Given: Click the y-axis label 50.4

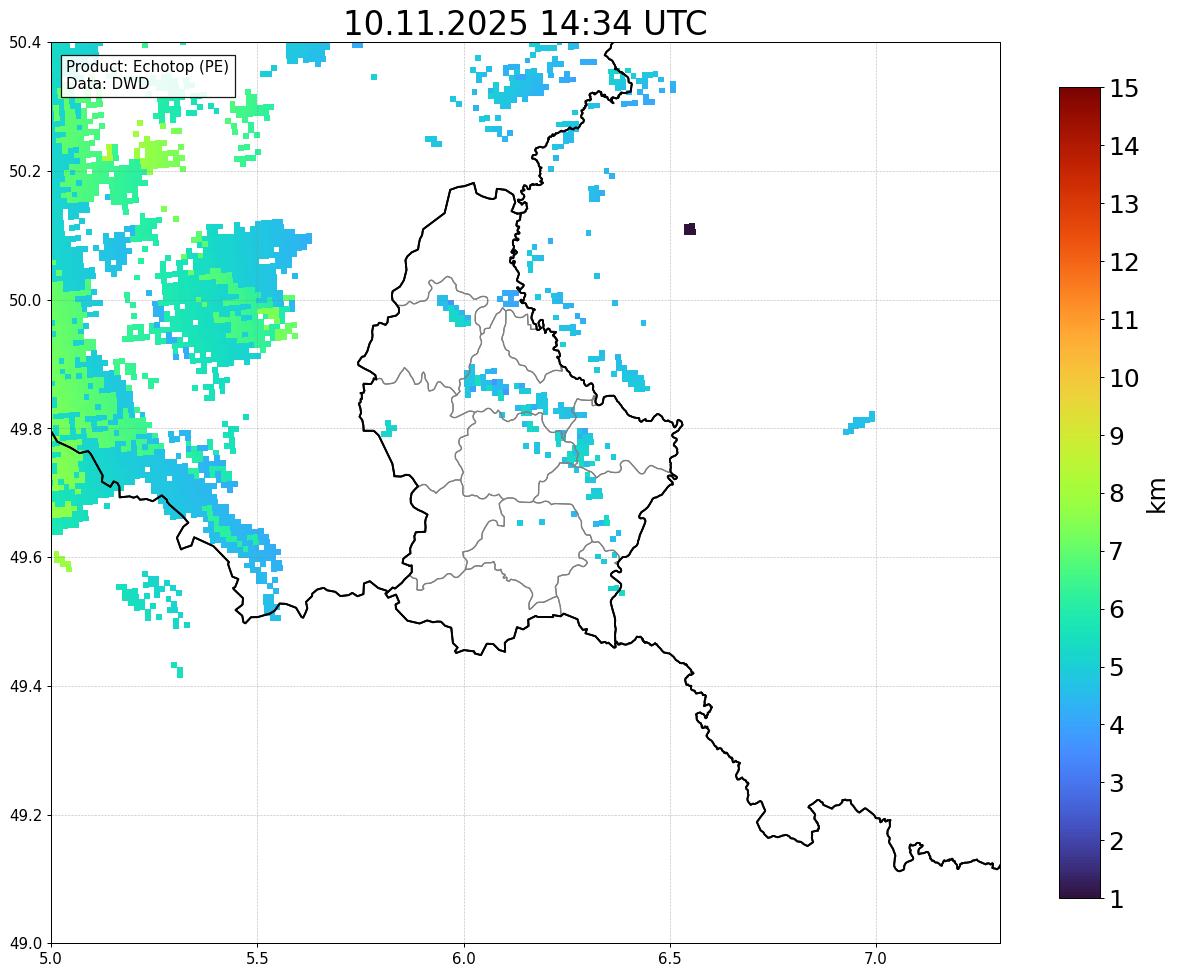Looking at the screenshot, I should pyautogui.click(x=25, y=43).
